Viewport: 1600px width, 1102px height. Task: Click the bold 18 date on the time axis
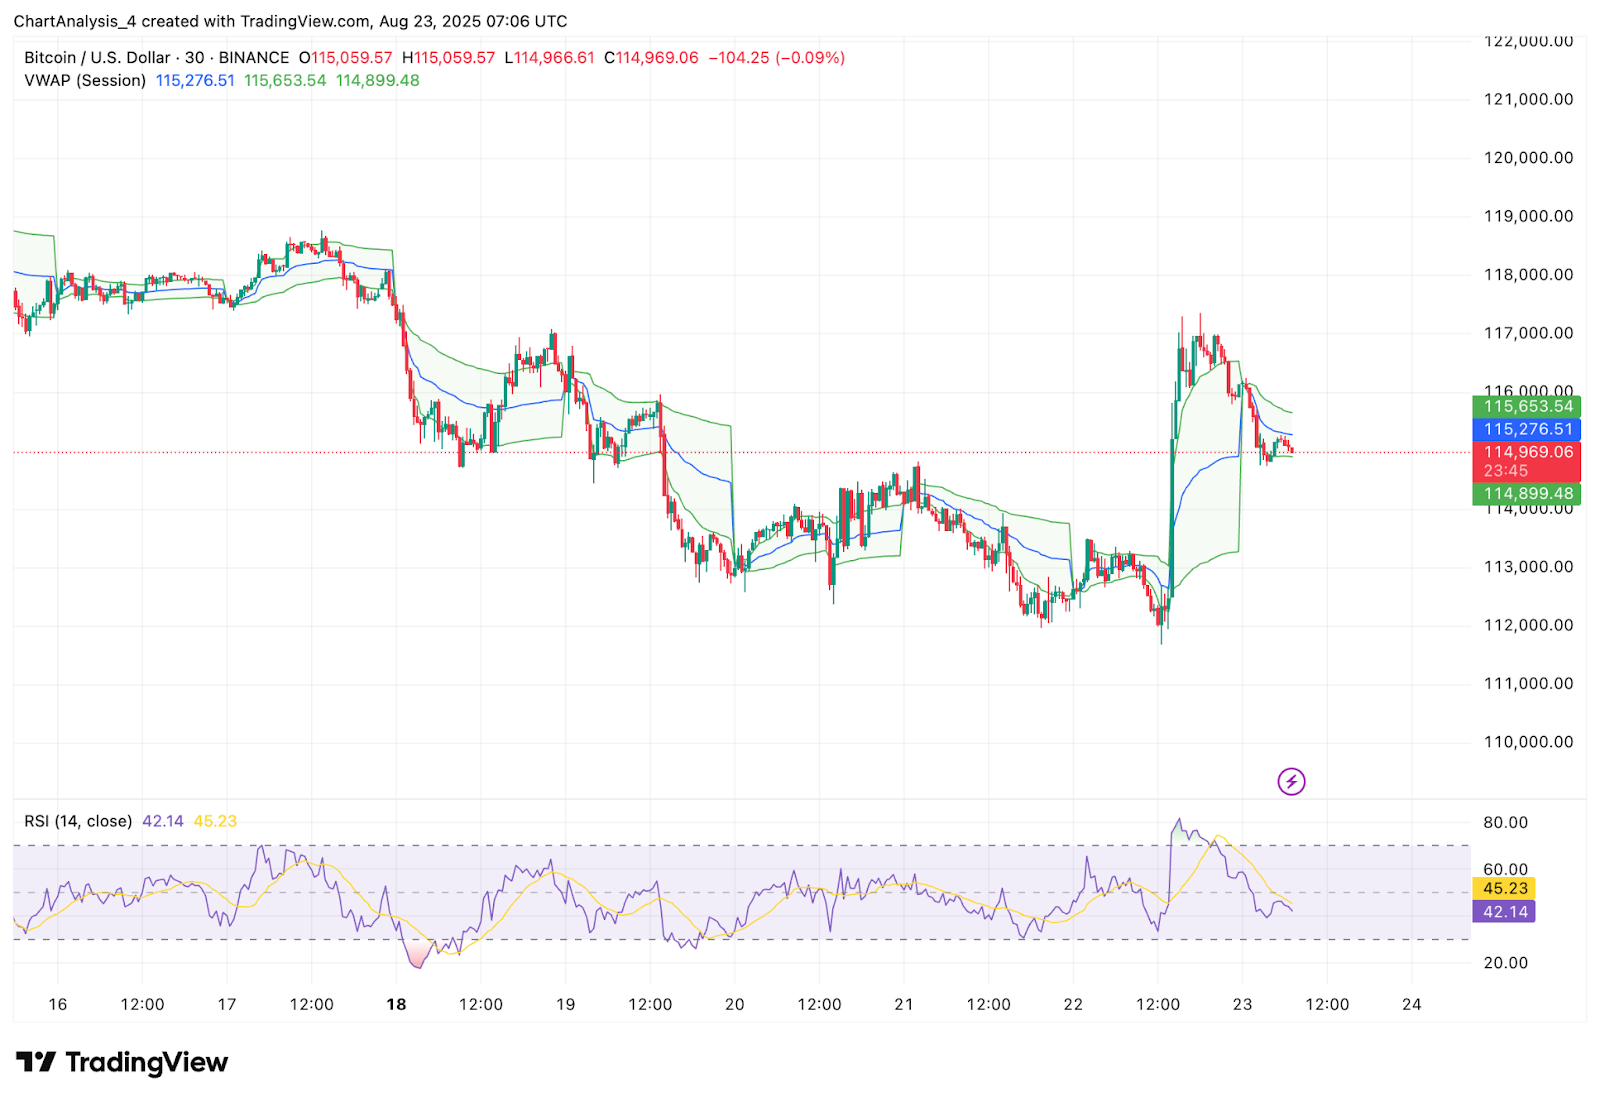396,1004
